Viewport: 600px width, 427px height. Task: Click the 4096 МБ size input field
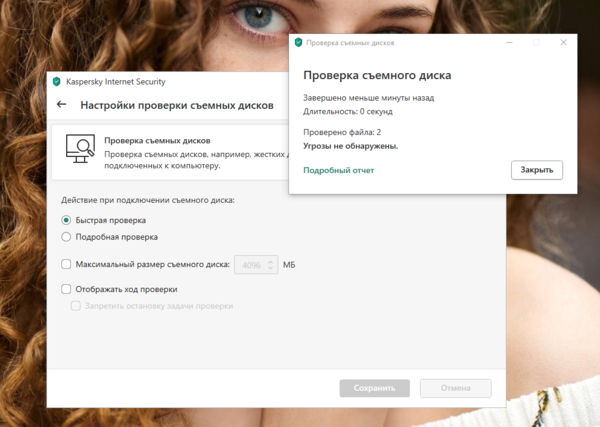(x=256, y=265)
